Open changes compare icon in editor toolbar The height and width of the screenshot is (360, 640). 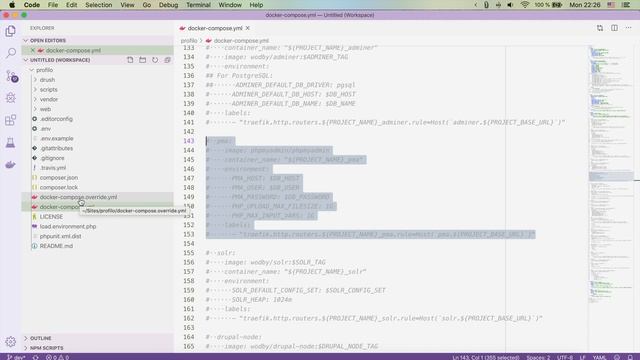(600, 28)
